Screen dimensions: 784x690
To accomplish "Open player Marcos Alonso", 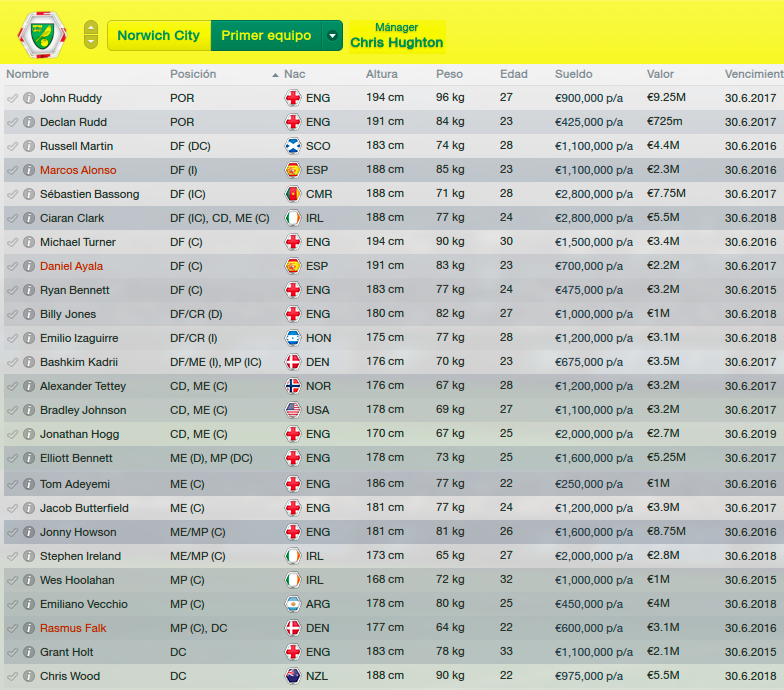I will click(78, 170).
